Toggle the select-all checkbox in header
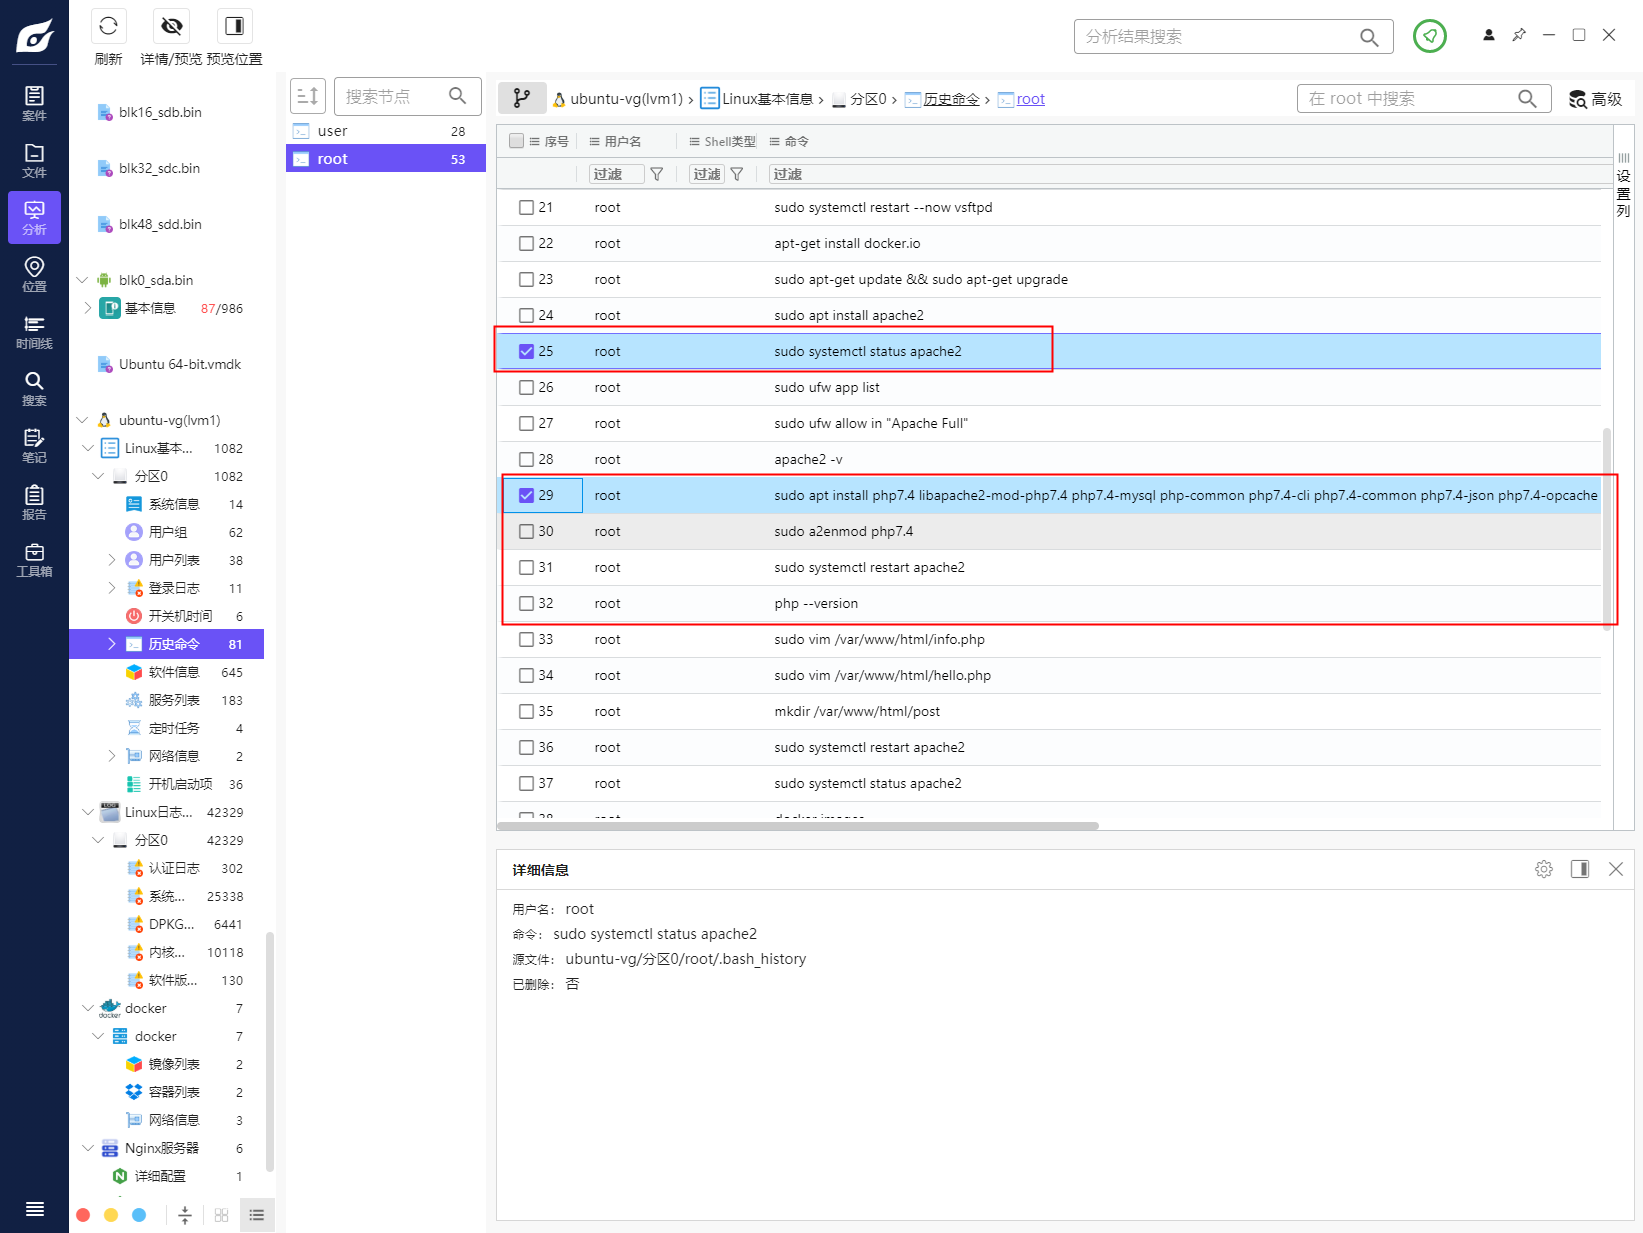This screenshot has height=1233, width=1643. point(517,141)
